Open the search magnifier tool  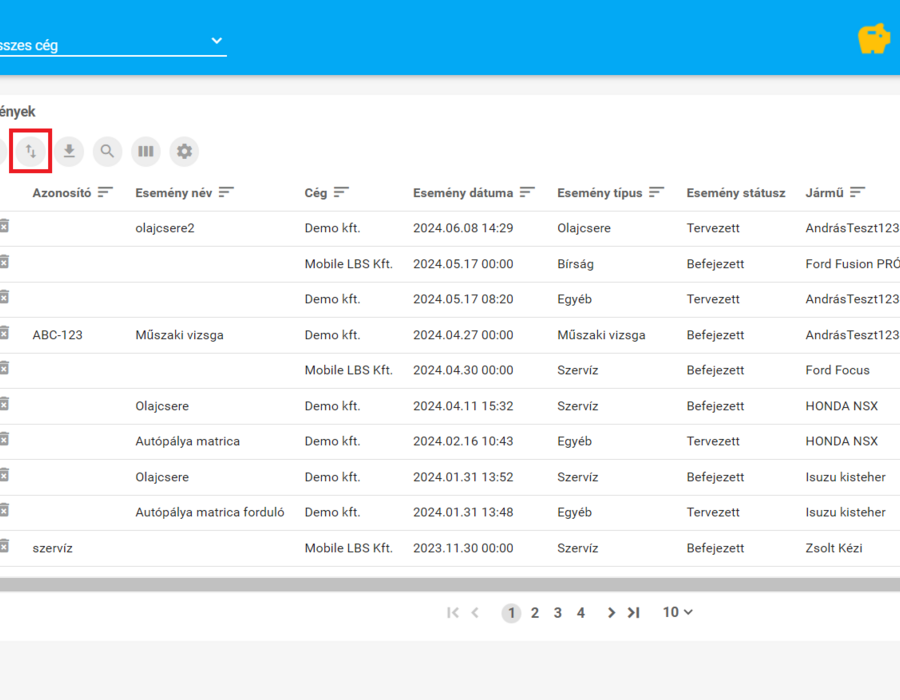107,151
